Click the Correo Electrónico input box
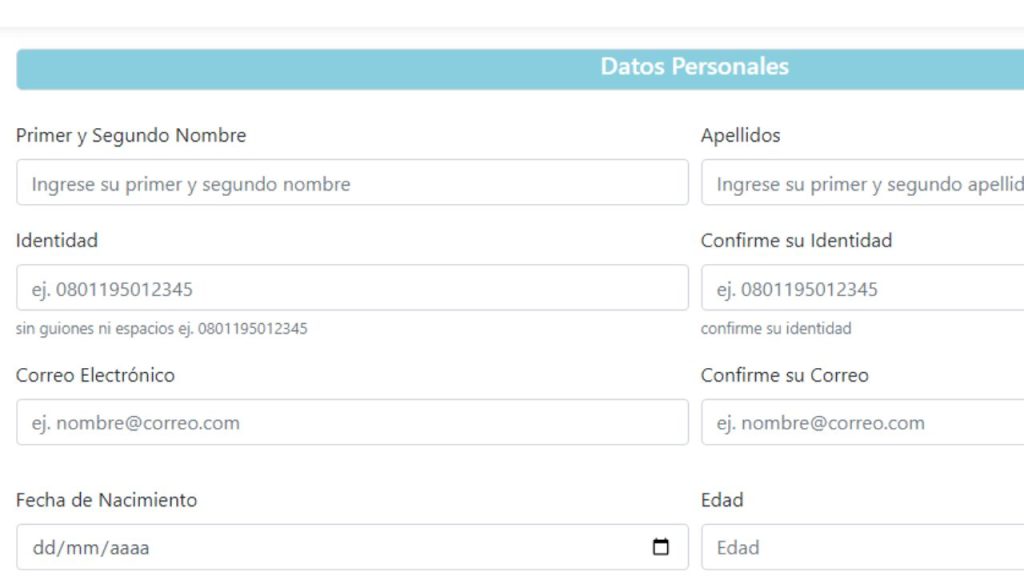 [x=350, y=422]
